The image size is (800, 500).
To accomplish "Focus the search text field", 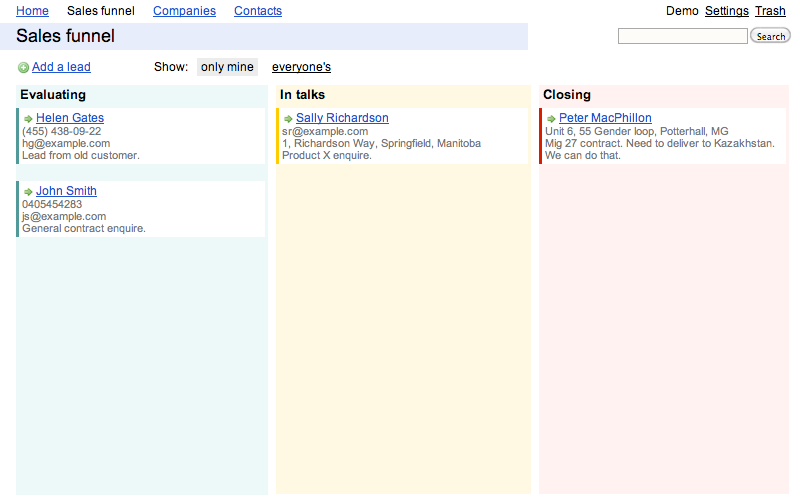I will (683, 36).
